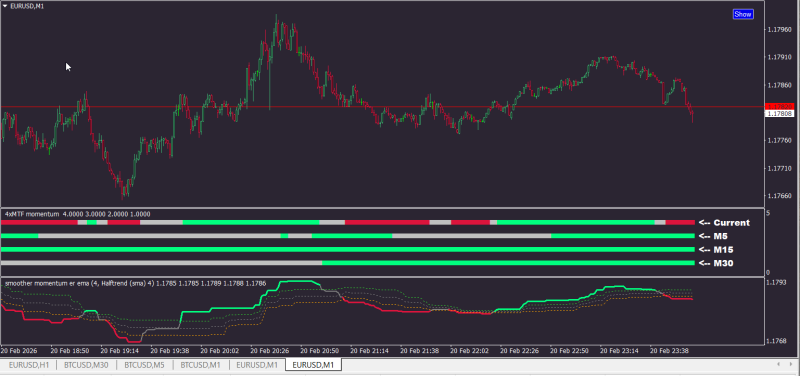Click the "20 Feb 19:38" time label
This screenshot has height=376, width=800.
point(170,351)
